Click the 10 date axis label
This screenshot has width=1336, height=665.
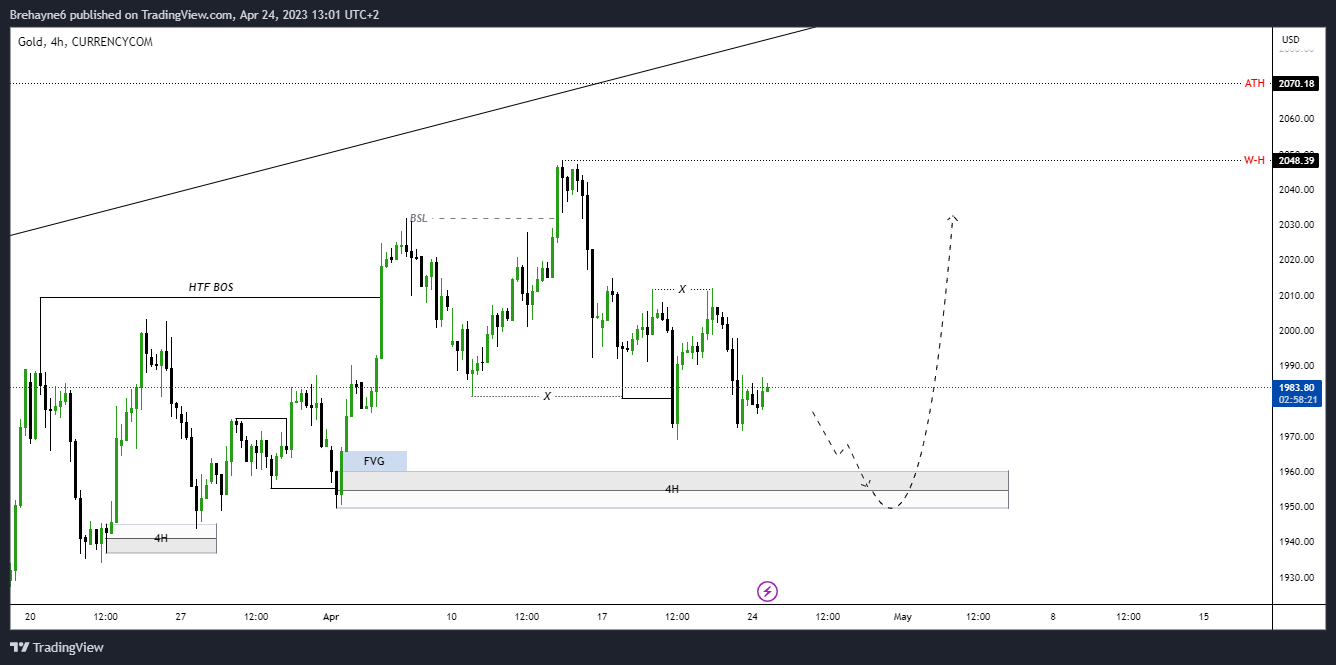tap(452, 617)
